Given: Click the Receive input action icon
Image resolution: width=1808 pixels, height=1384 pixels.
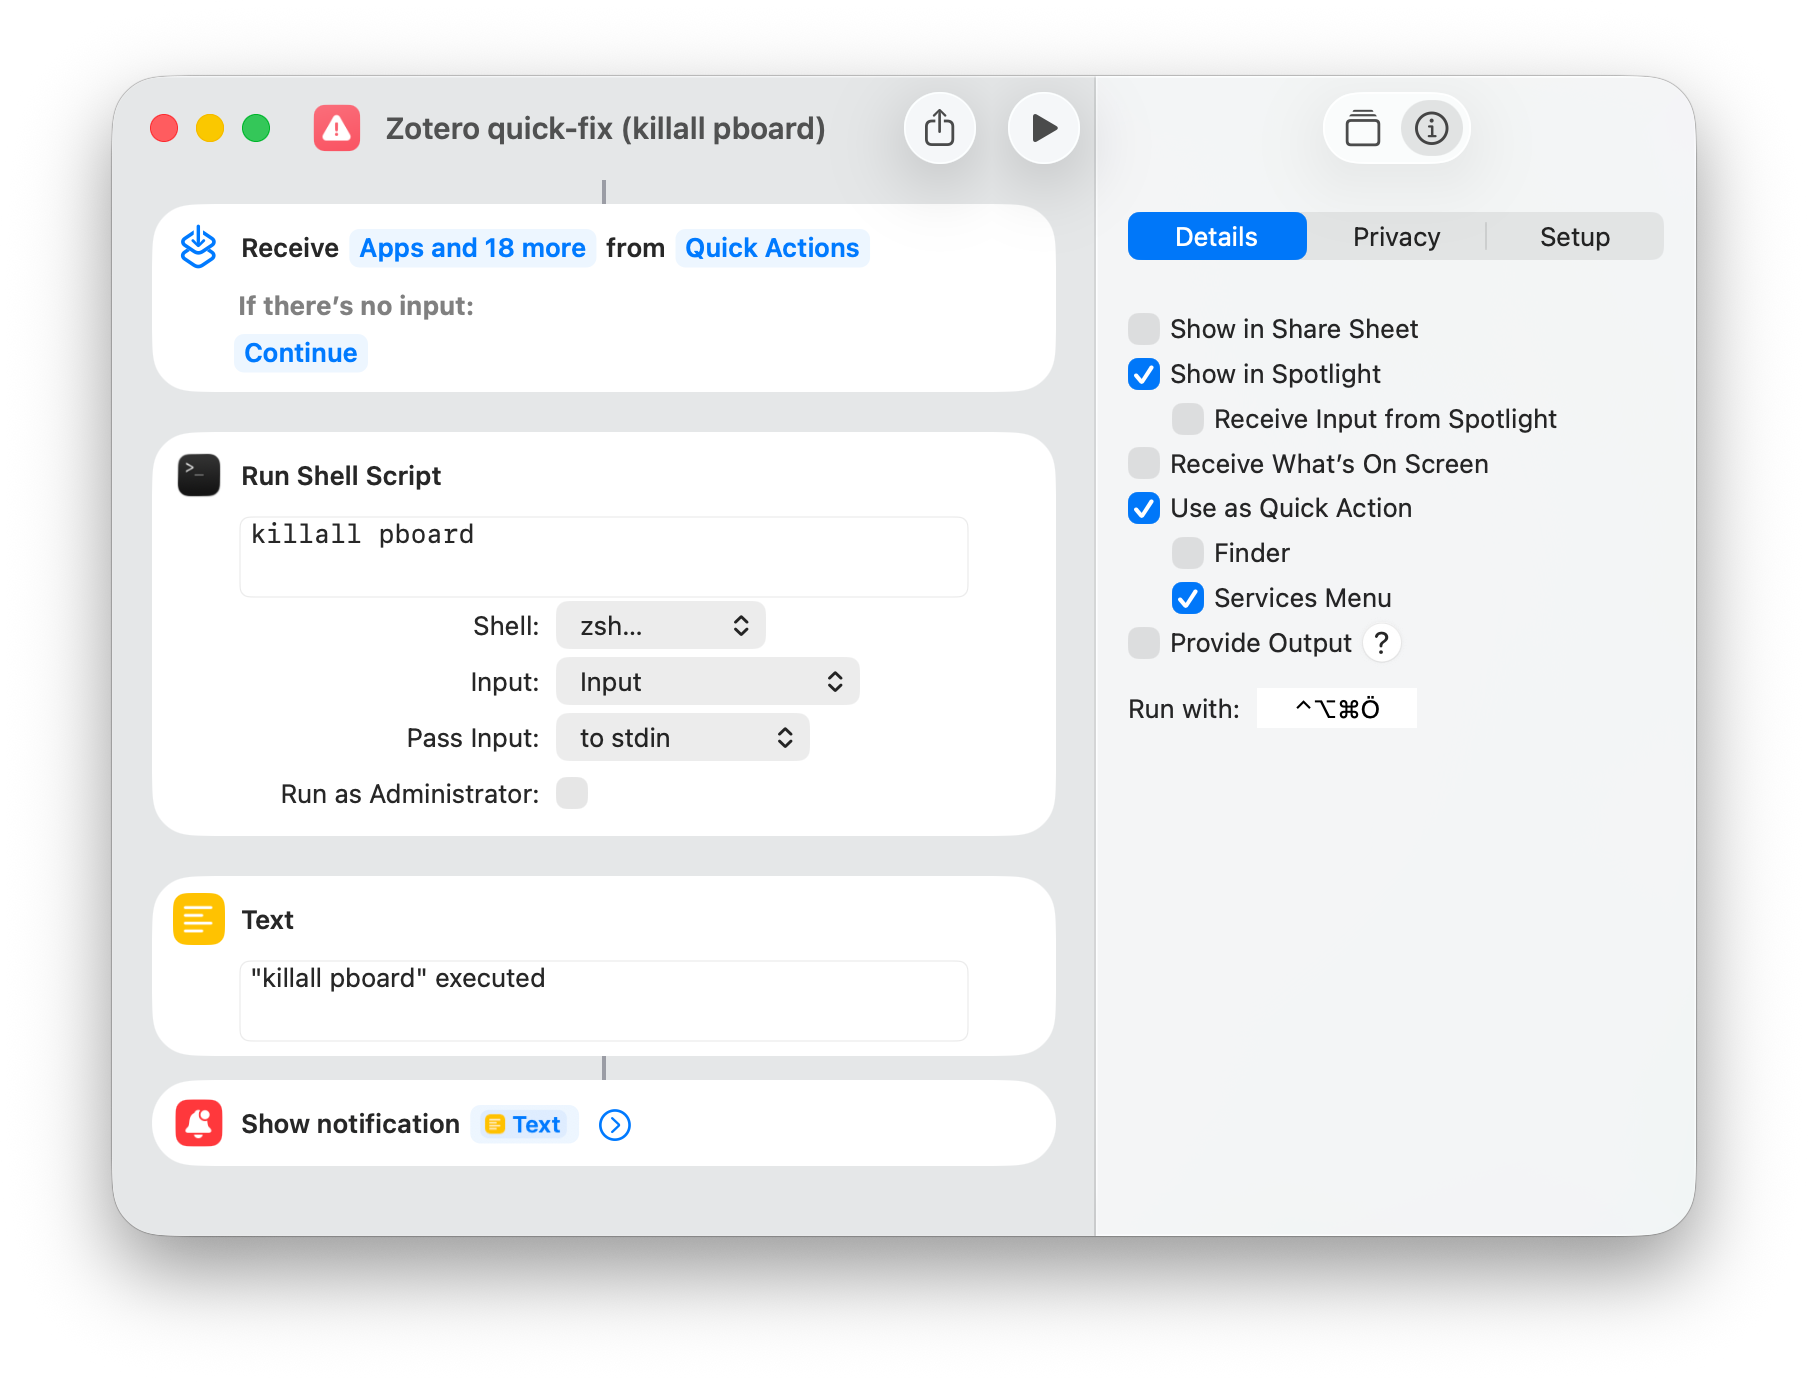Looking at the screenshot, I should (198, 247).
